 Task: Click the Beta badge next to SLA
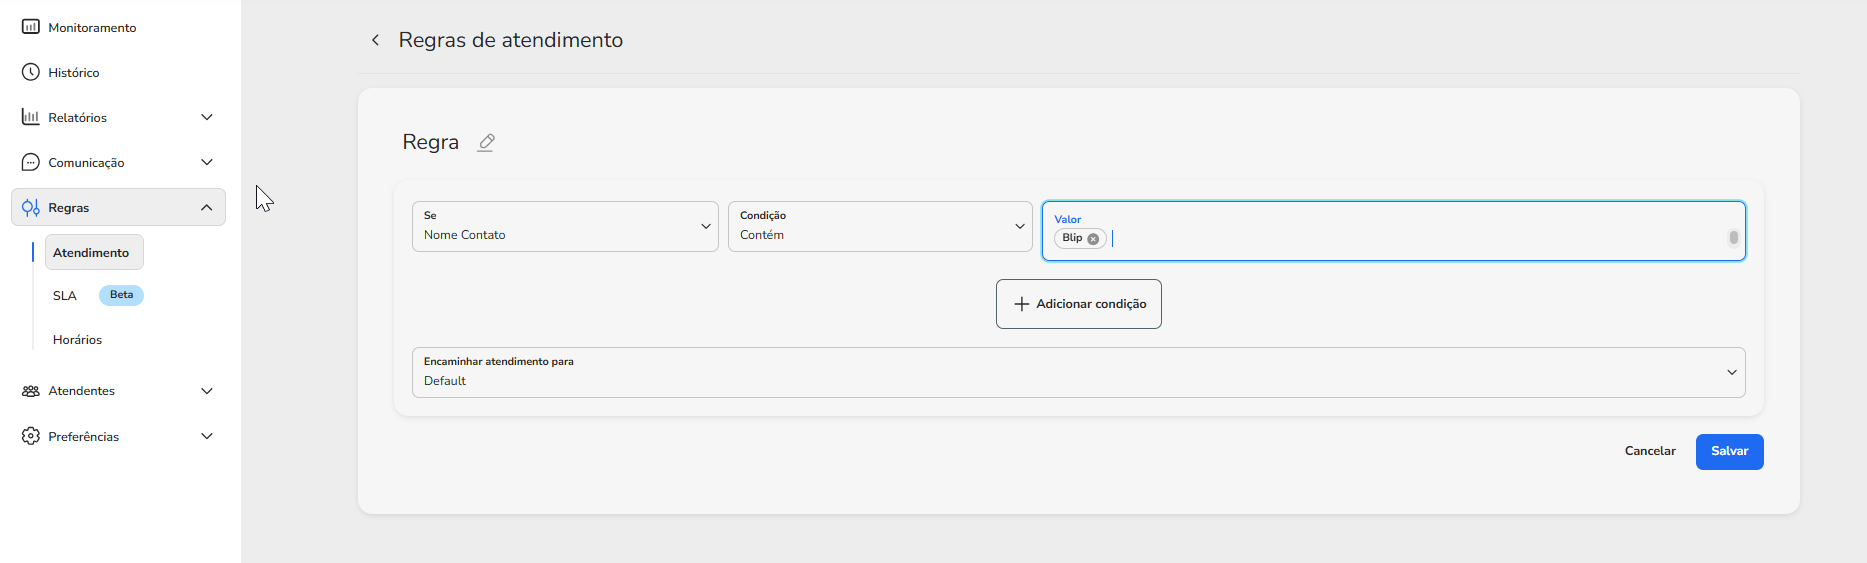(121, 295)
